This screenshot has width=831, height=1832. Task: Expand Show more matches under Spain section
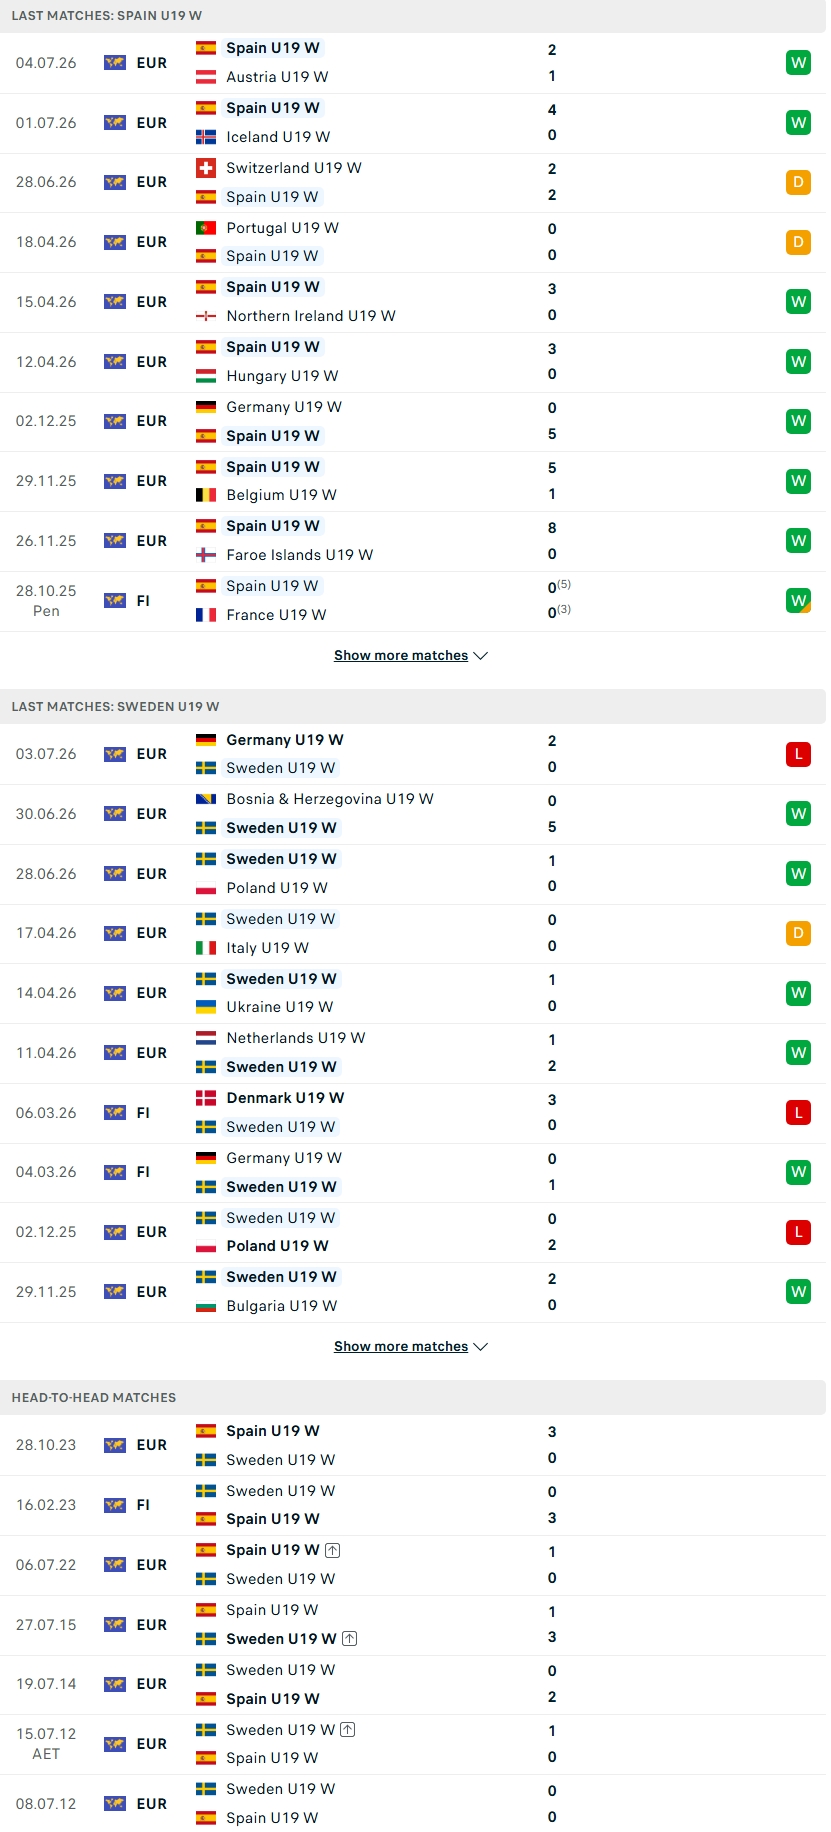(411, 656)
